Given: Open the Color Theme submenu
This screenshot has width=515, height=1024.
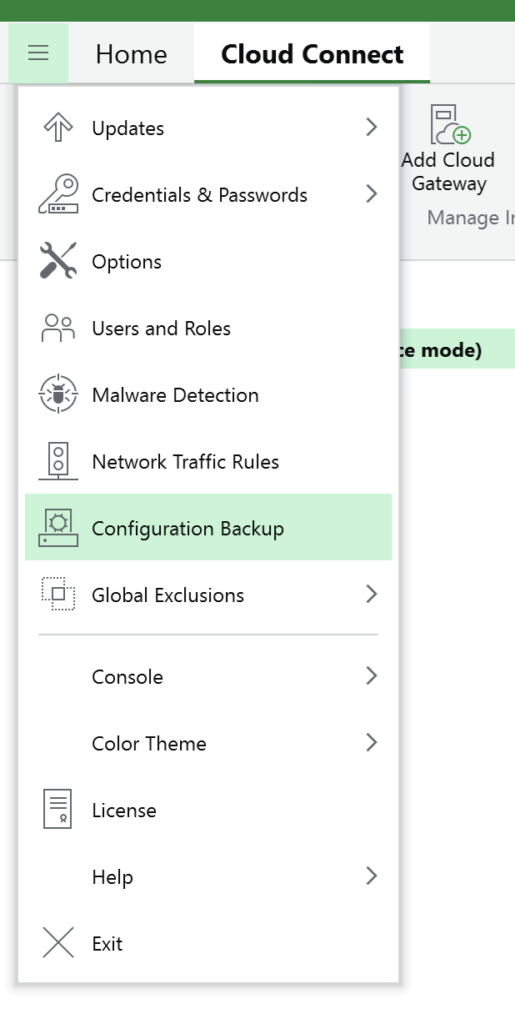Looking at the screenshot, I should 208,743.
